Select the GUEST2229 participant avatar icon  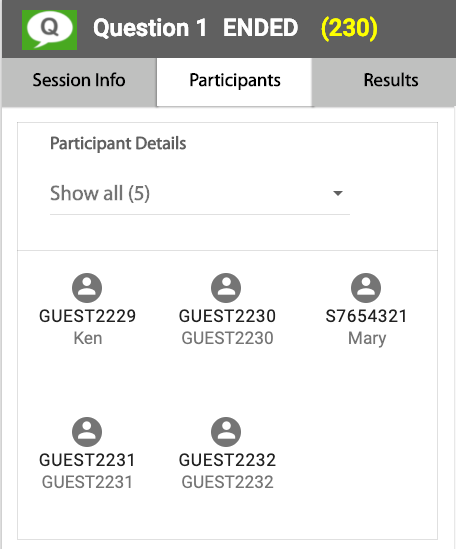coord(87,288)
